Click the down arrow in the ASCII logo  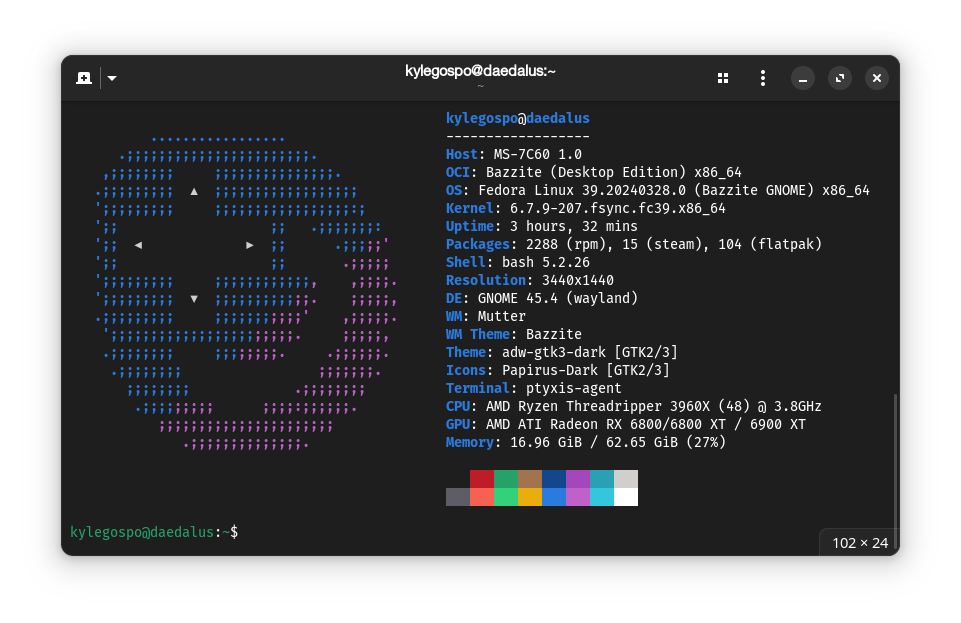[194, 299]
